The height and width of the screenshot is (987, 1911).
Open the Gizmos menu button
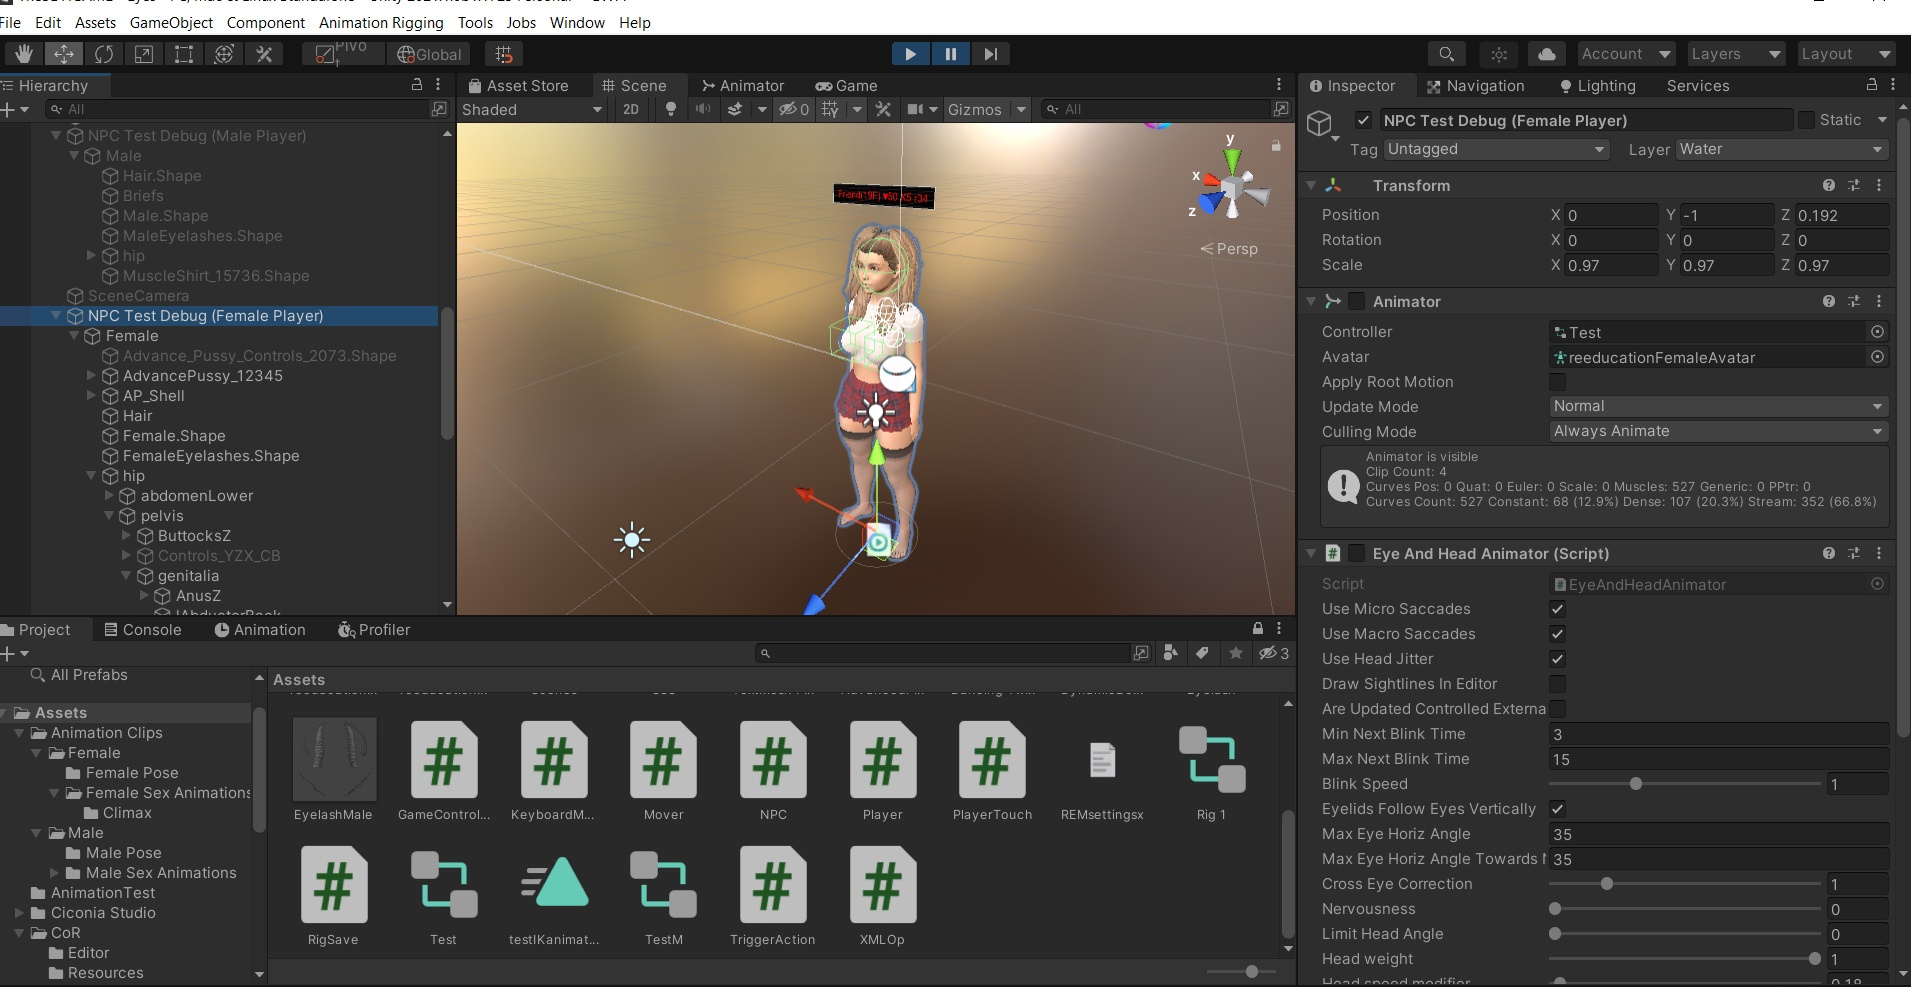[x=975, y=110]
